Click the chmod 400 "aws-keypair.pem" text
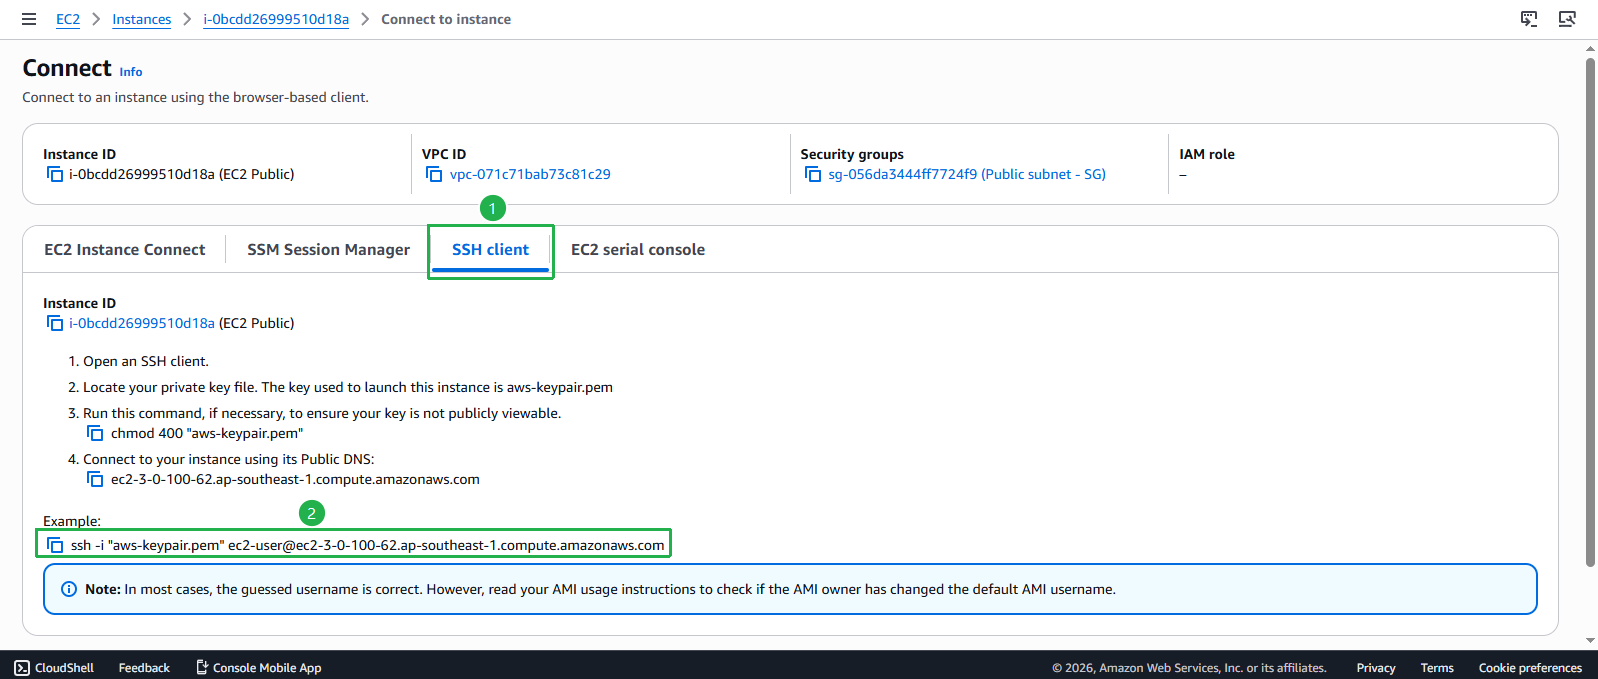 pyautogui.click(x=207, y=433)
